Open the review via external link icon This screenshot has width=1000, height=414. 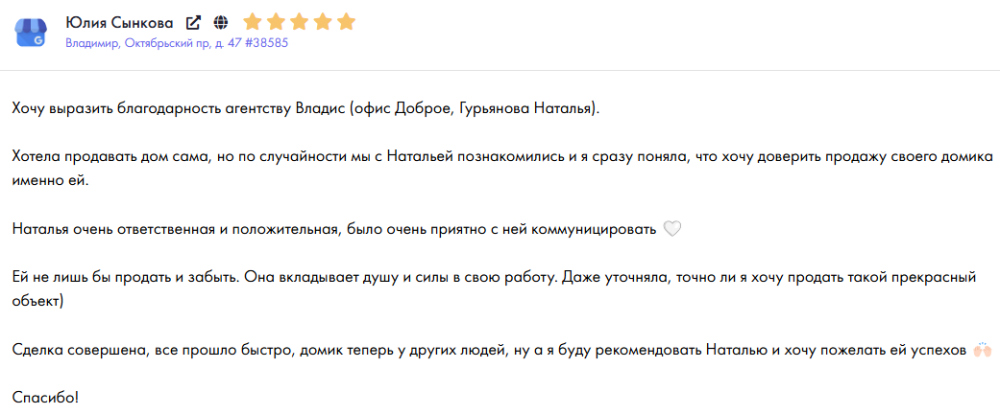pyautogui.click(x=193, y=23)
